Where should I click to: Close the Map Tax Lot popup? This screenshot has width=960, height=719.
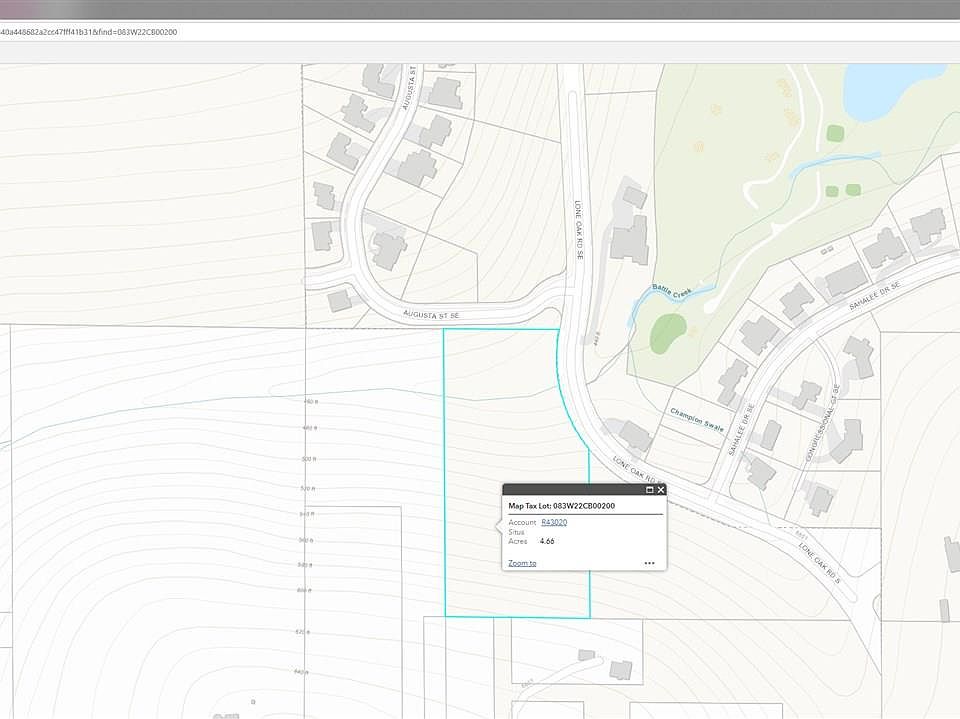click(661, 490)
